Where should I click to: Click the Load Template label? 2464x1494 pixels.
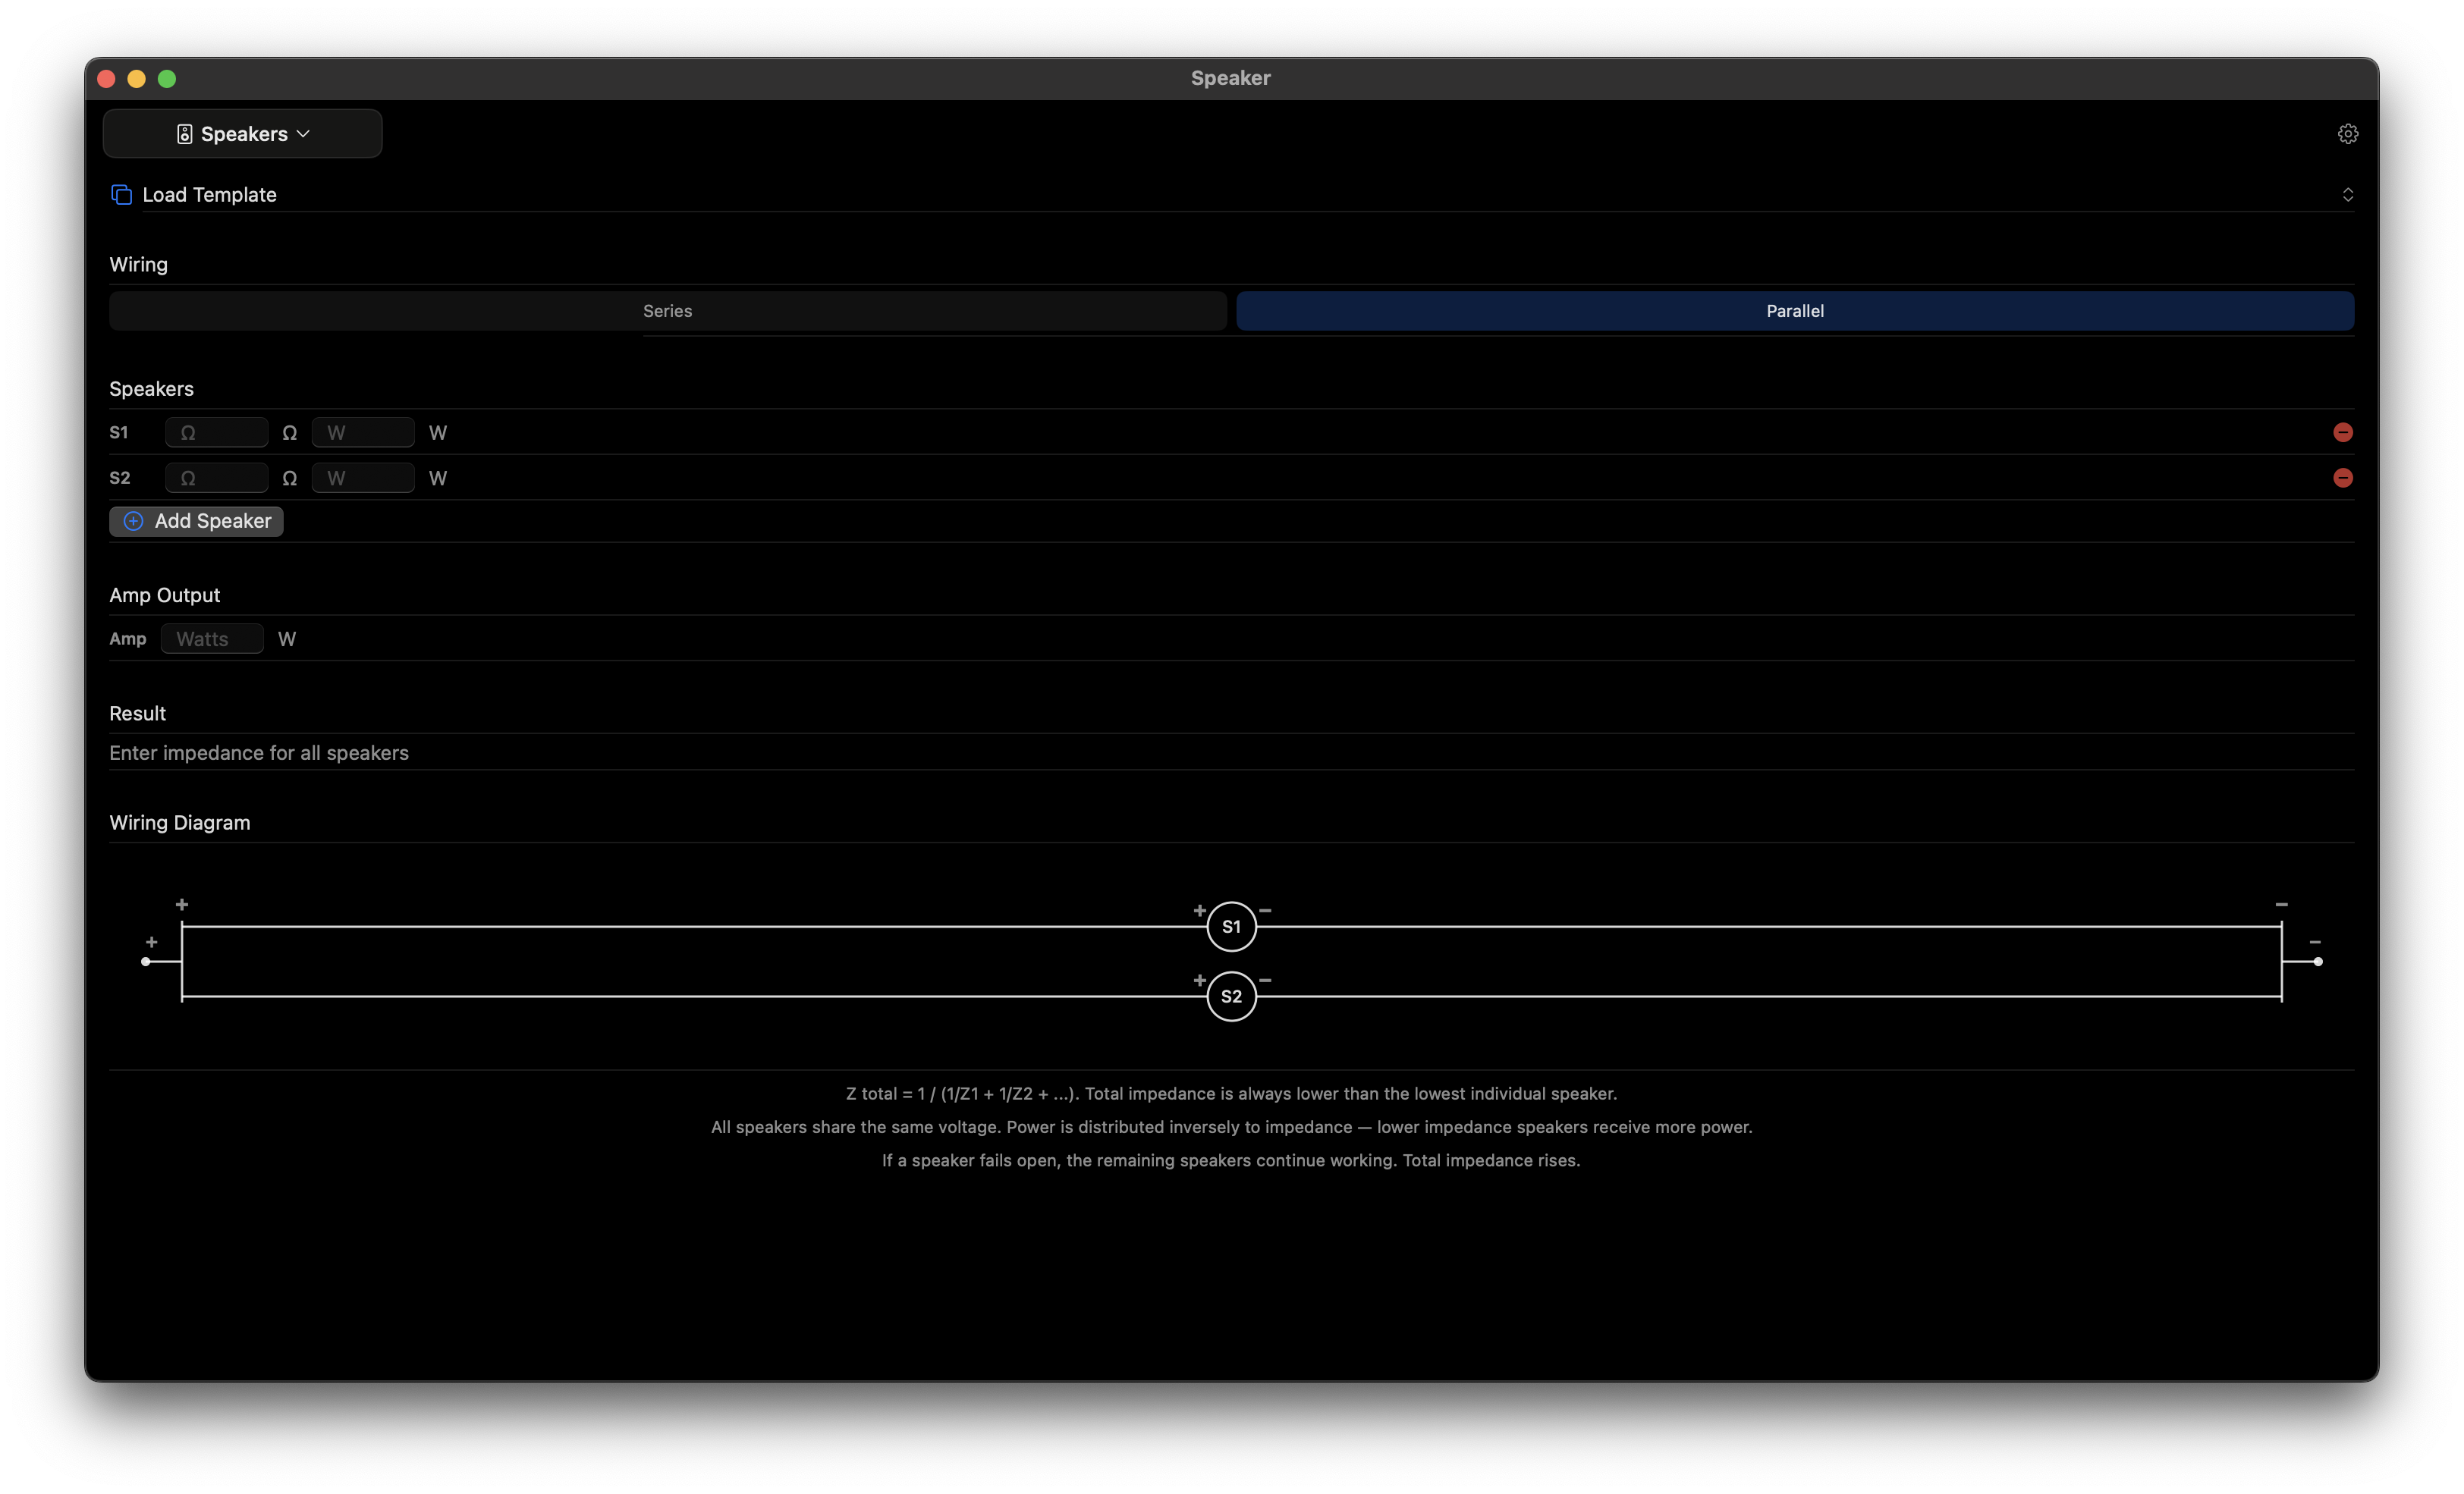pyautogui.click(x=209, y=195)
